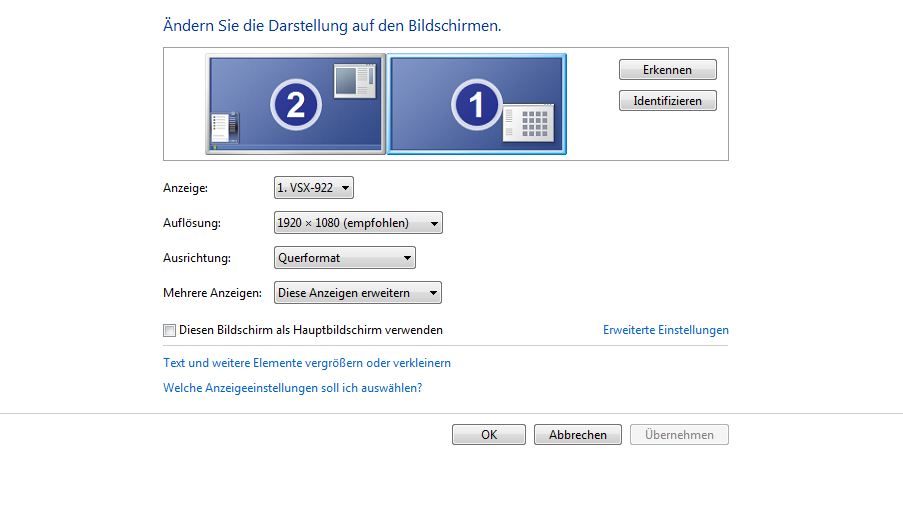Viewport: 903px width, 513px height.
Task: Click the Übernehmen button
Action: coord(679,435)
